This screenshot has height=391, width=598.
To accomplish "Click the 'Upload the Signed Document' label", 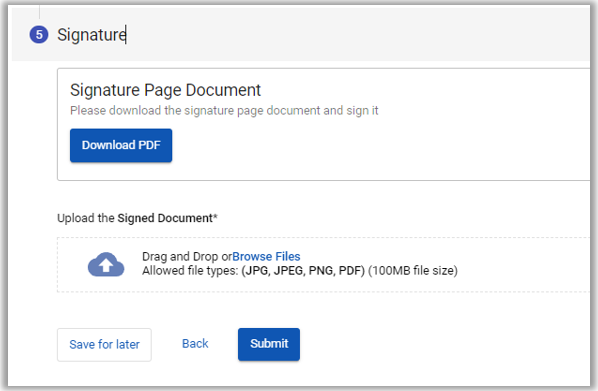I will pos(137,218).
